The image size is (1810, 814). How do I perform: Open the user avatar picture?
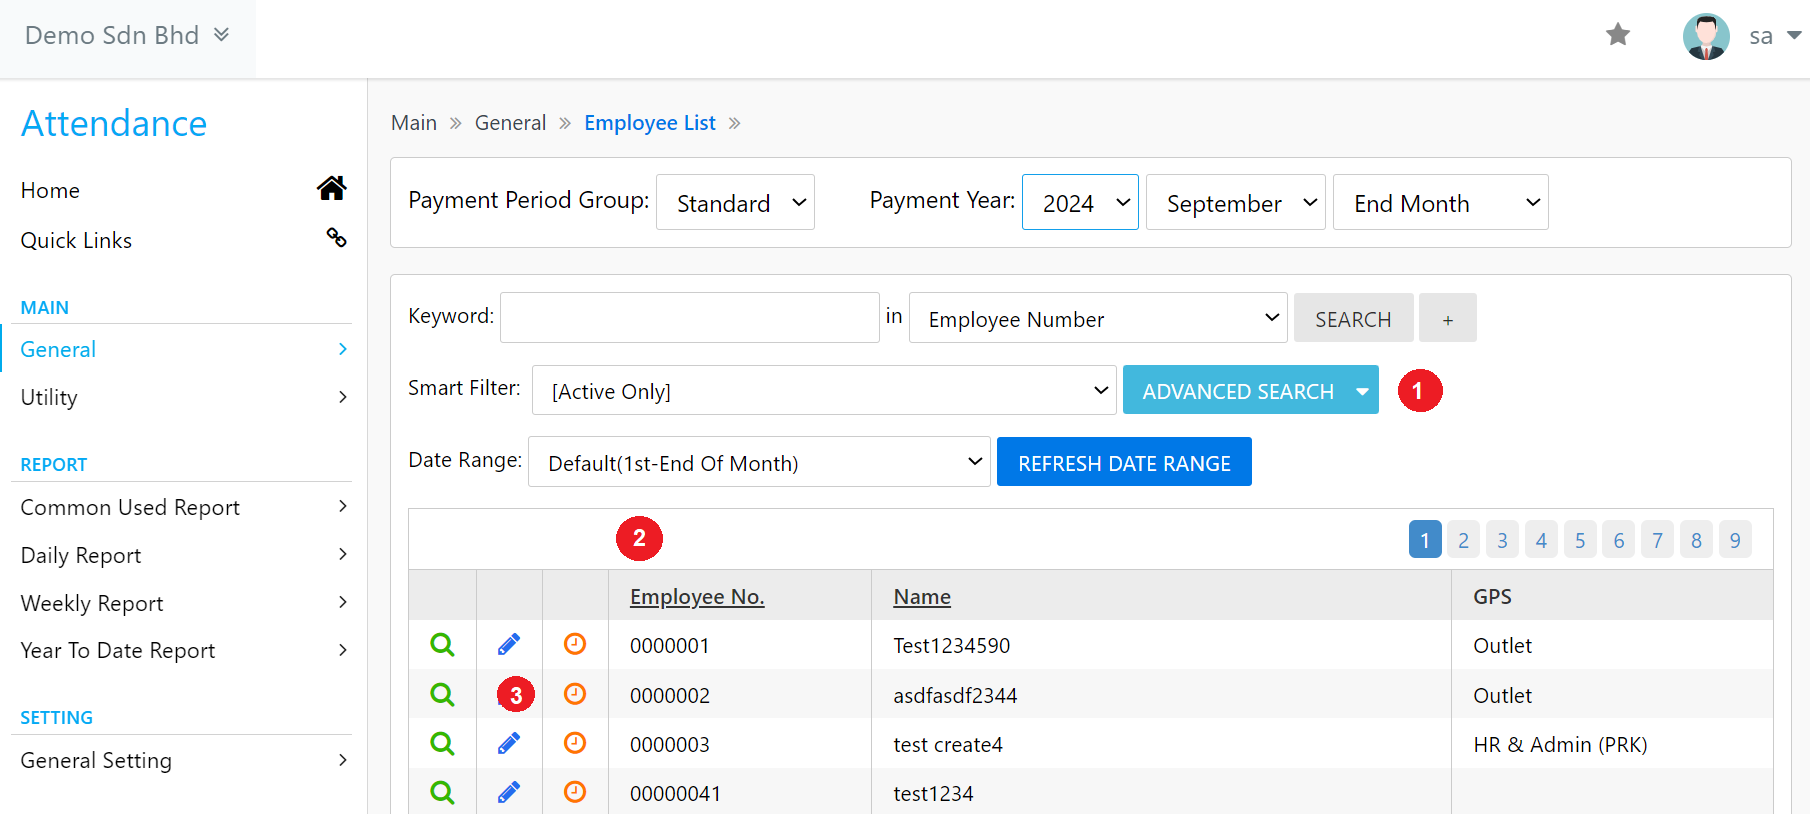coord(1706,37)
